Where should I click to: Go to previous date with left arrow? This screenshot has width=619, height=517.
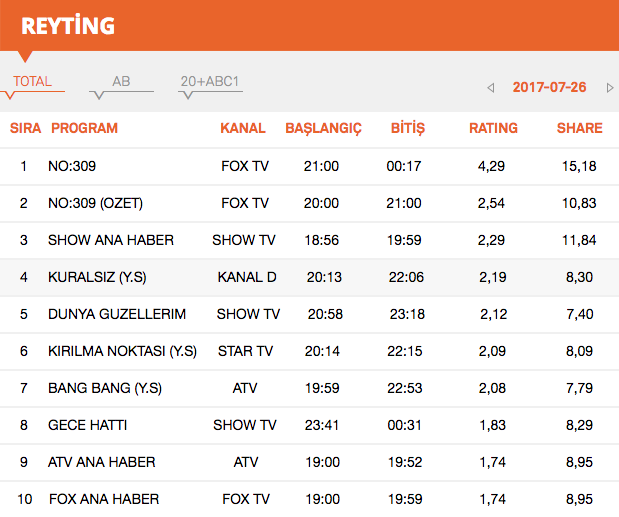pyautogui.click(x=491, y=88)
